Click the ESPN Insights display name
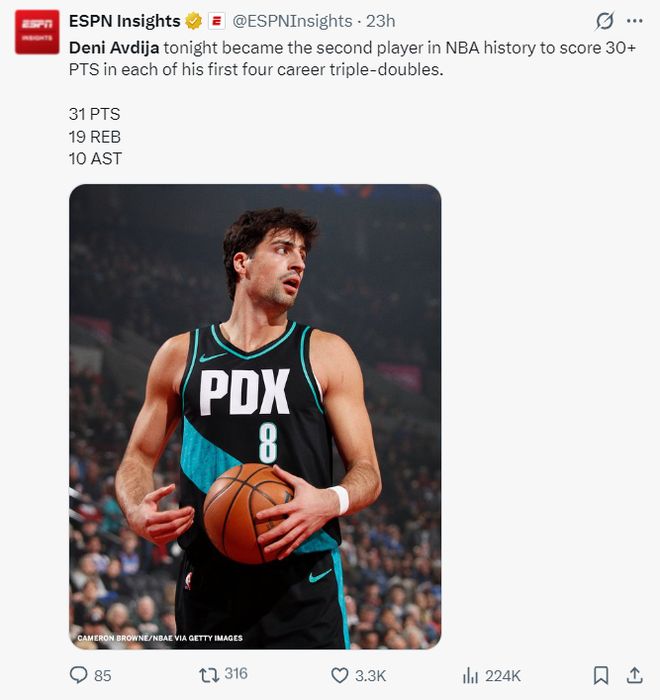This screenshot has height=700, width=660. [124, 21]
